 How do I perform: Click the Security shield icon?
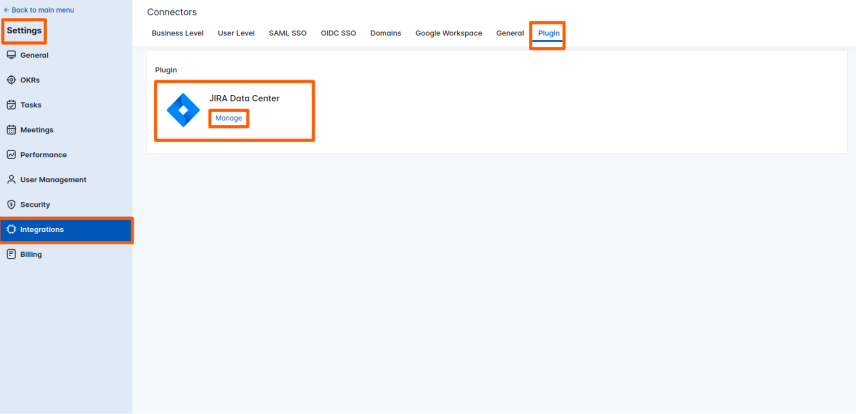[11, 204]
